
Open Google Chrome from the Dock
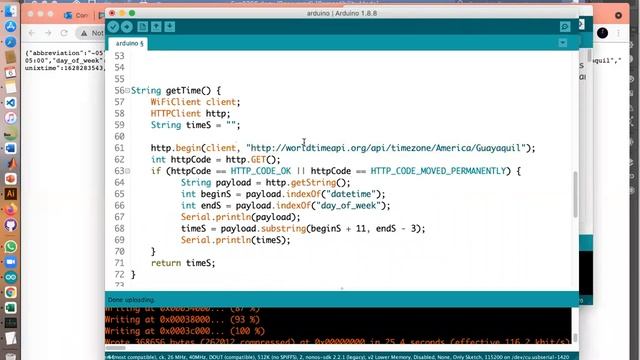(x=11, y=292)
